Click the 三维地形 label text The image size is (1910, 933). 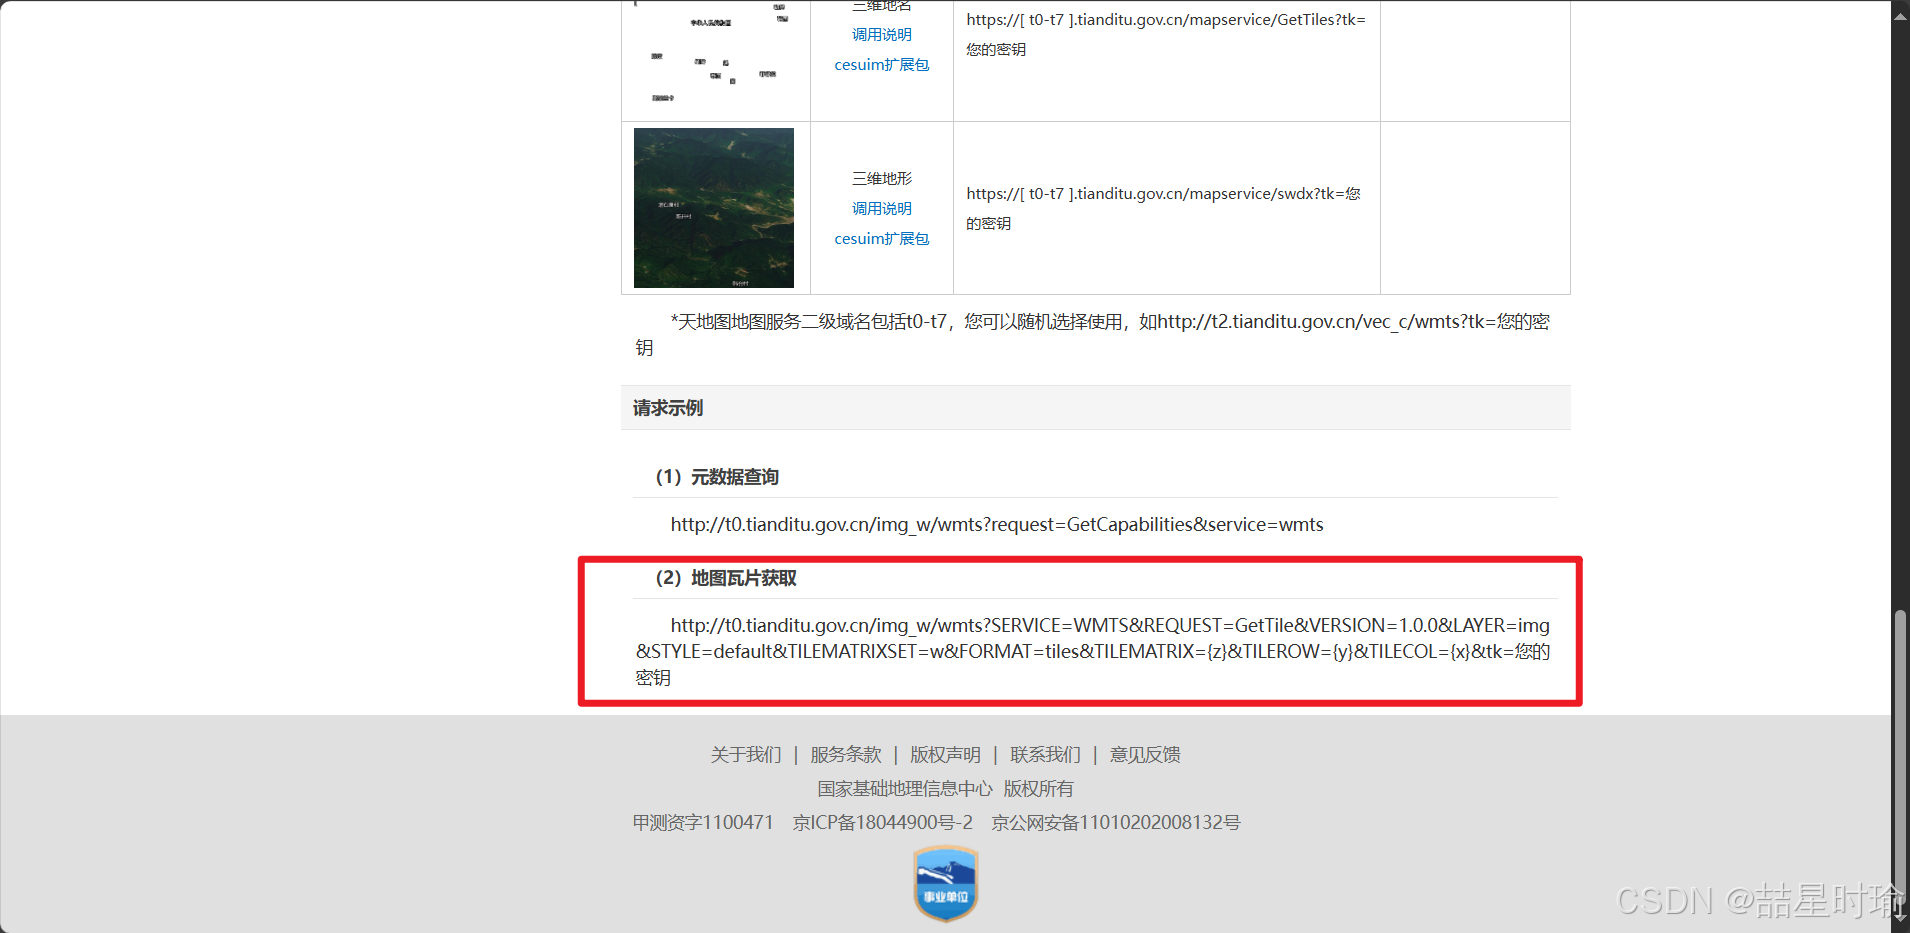point(881,178)
